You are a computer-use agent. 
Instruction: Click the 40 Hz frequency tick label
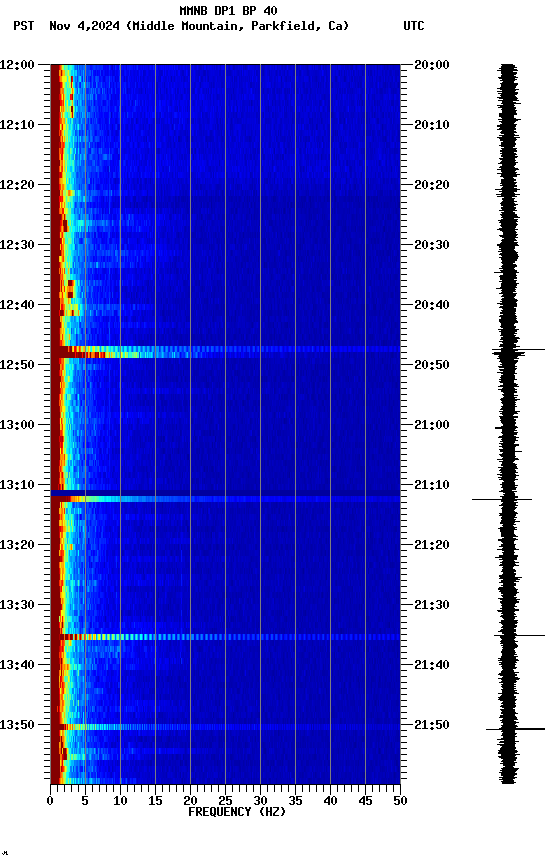click(x=330, y=801)
